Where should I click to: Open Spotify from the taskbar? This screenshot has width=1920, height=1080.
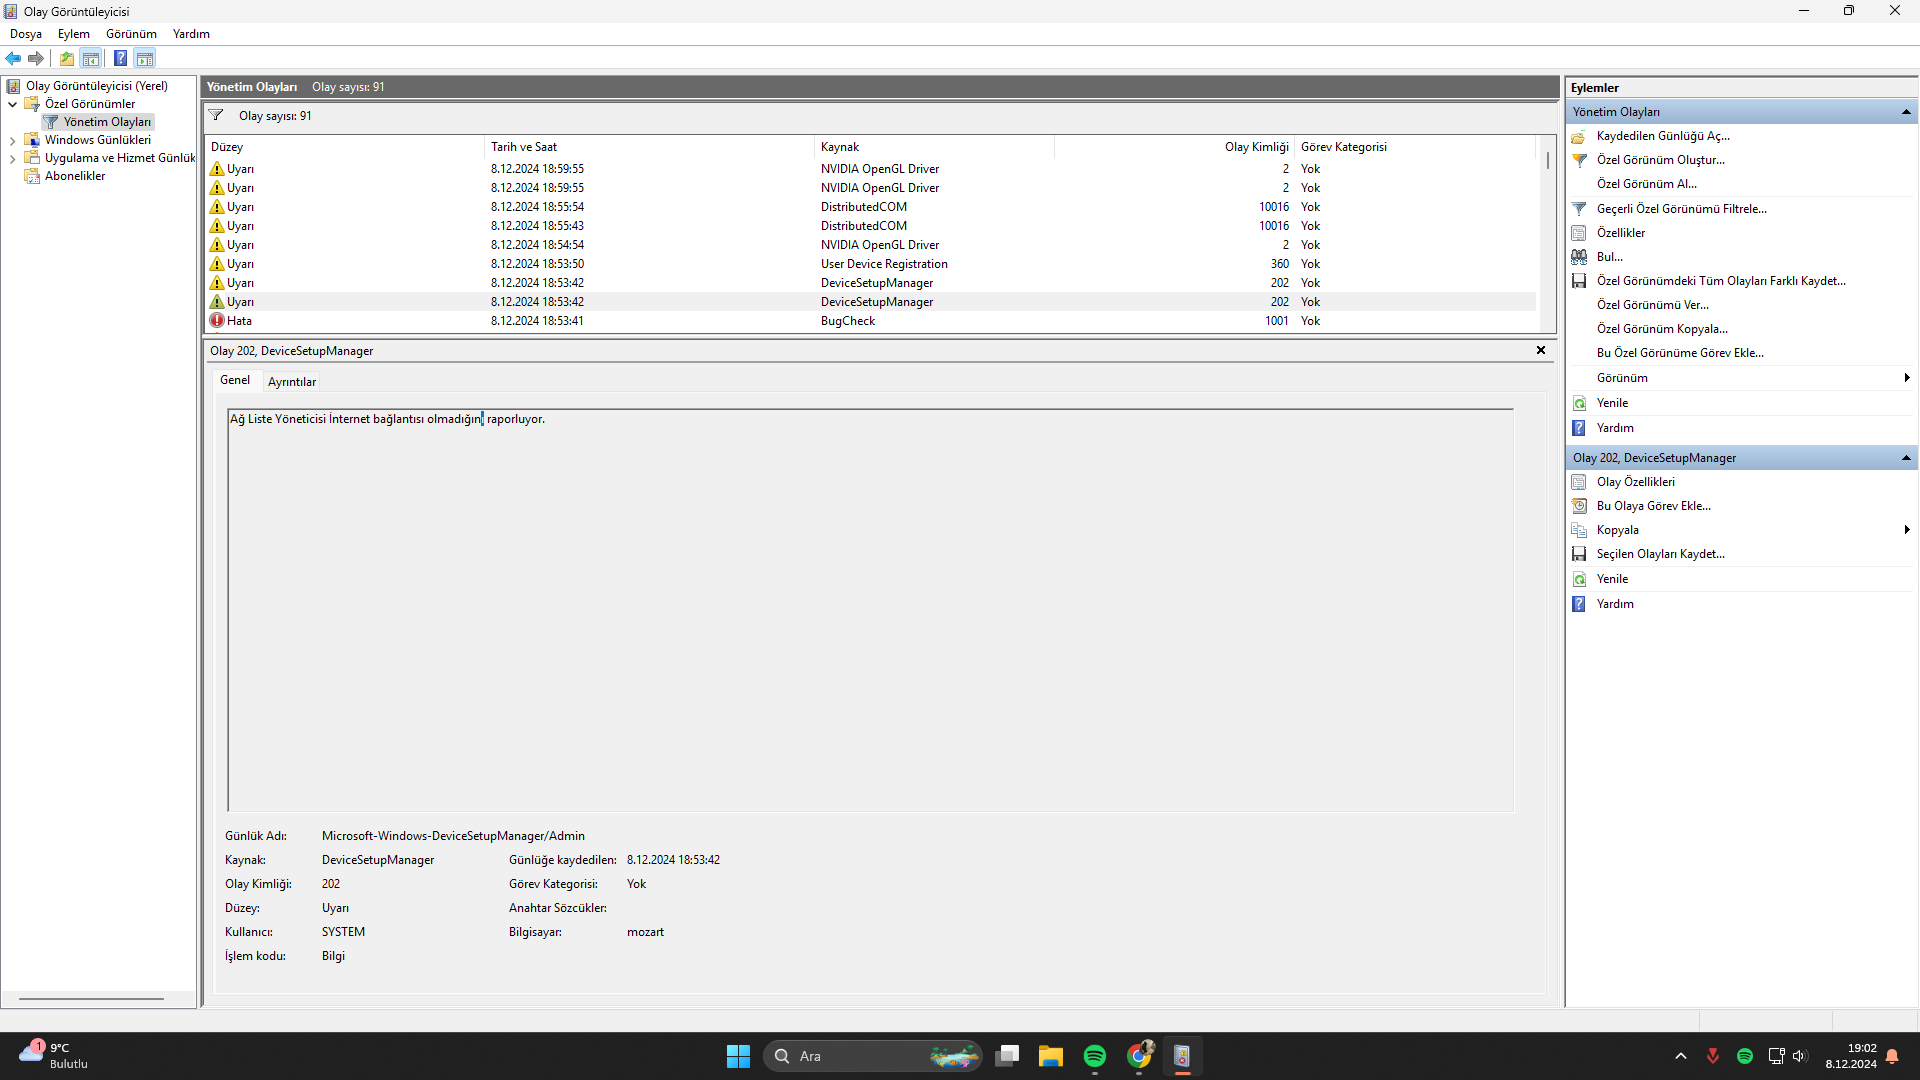(1094, 1056)
